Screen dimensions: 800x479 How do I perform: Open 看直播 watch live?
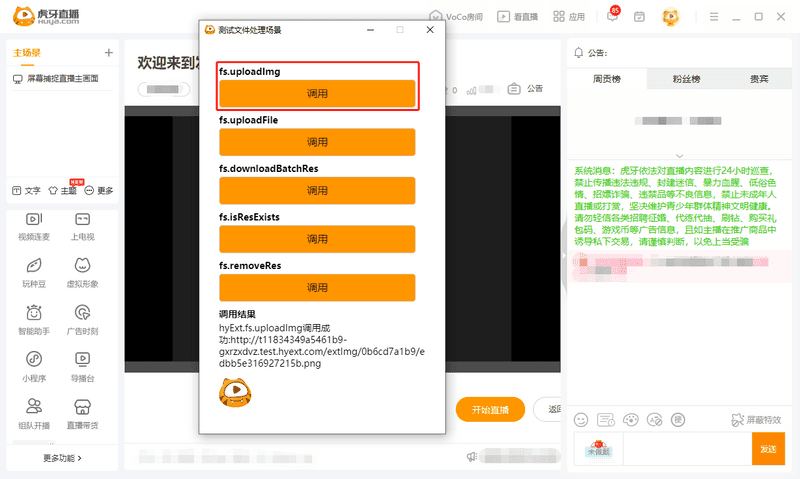click(517, 16)
